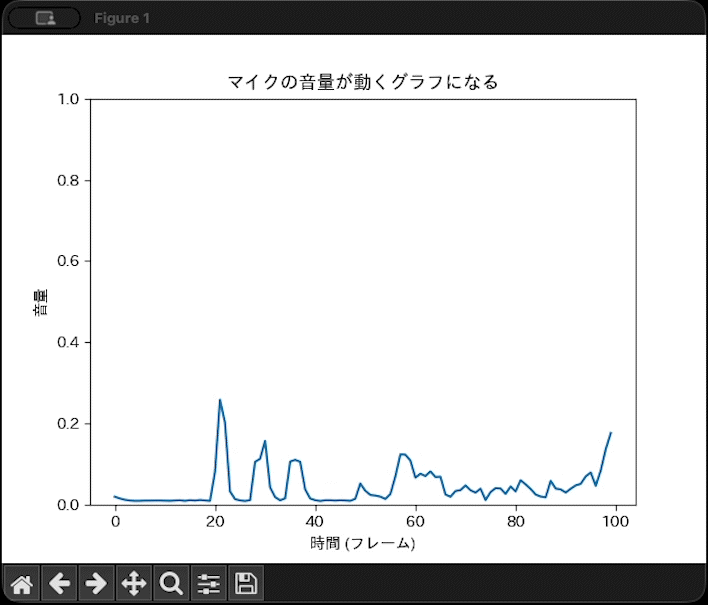The width and height of the screenshot is (708, 605).
Task: Reset the plot view with Home icon
Action: [x=22, y=583]
